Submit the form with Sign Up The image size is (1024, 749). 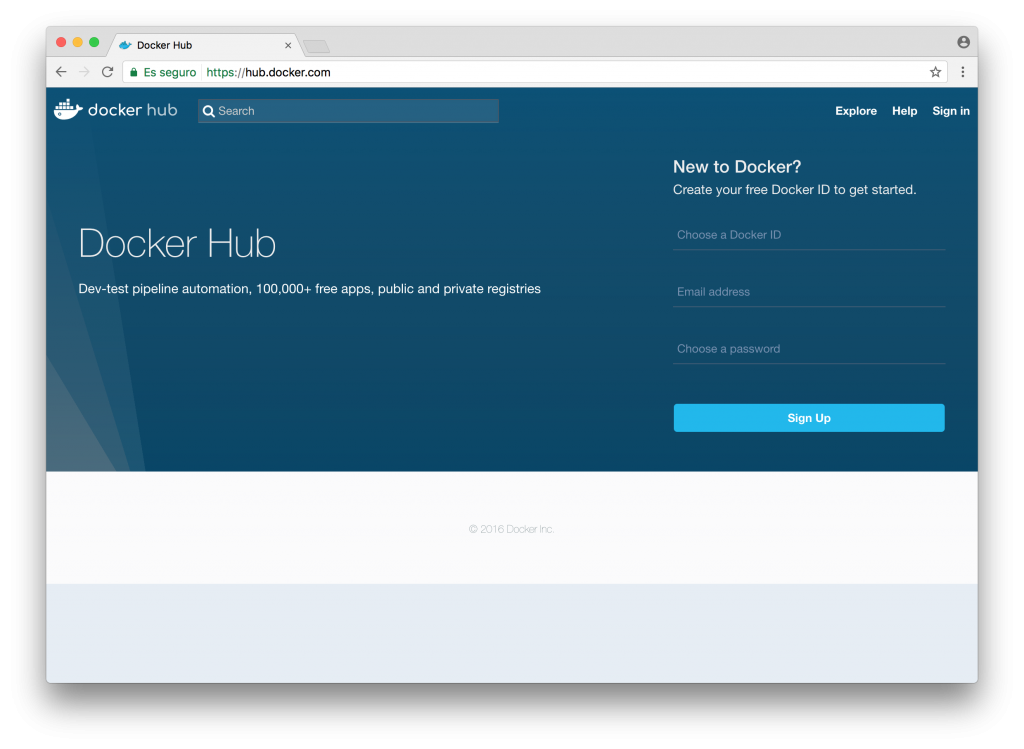[x=808, y=418]
